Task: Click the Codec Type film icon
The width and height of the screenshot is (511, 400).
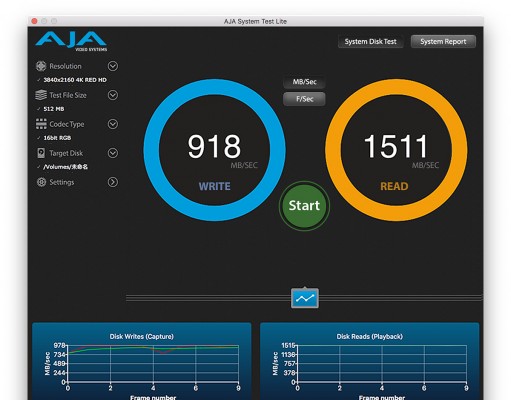Action: tap(41, 124)
